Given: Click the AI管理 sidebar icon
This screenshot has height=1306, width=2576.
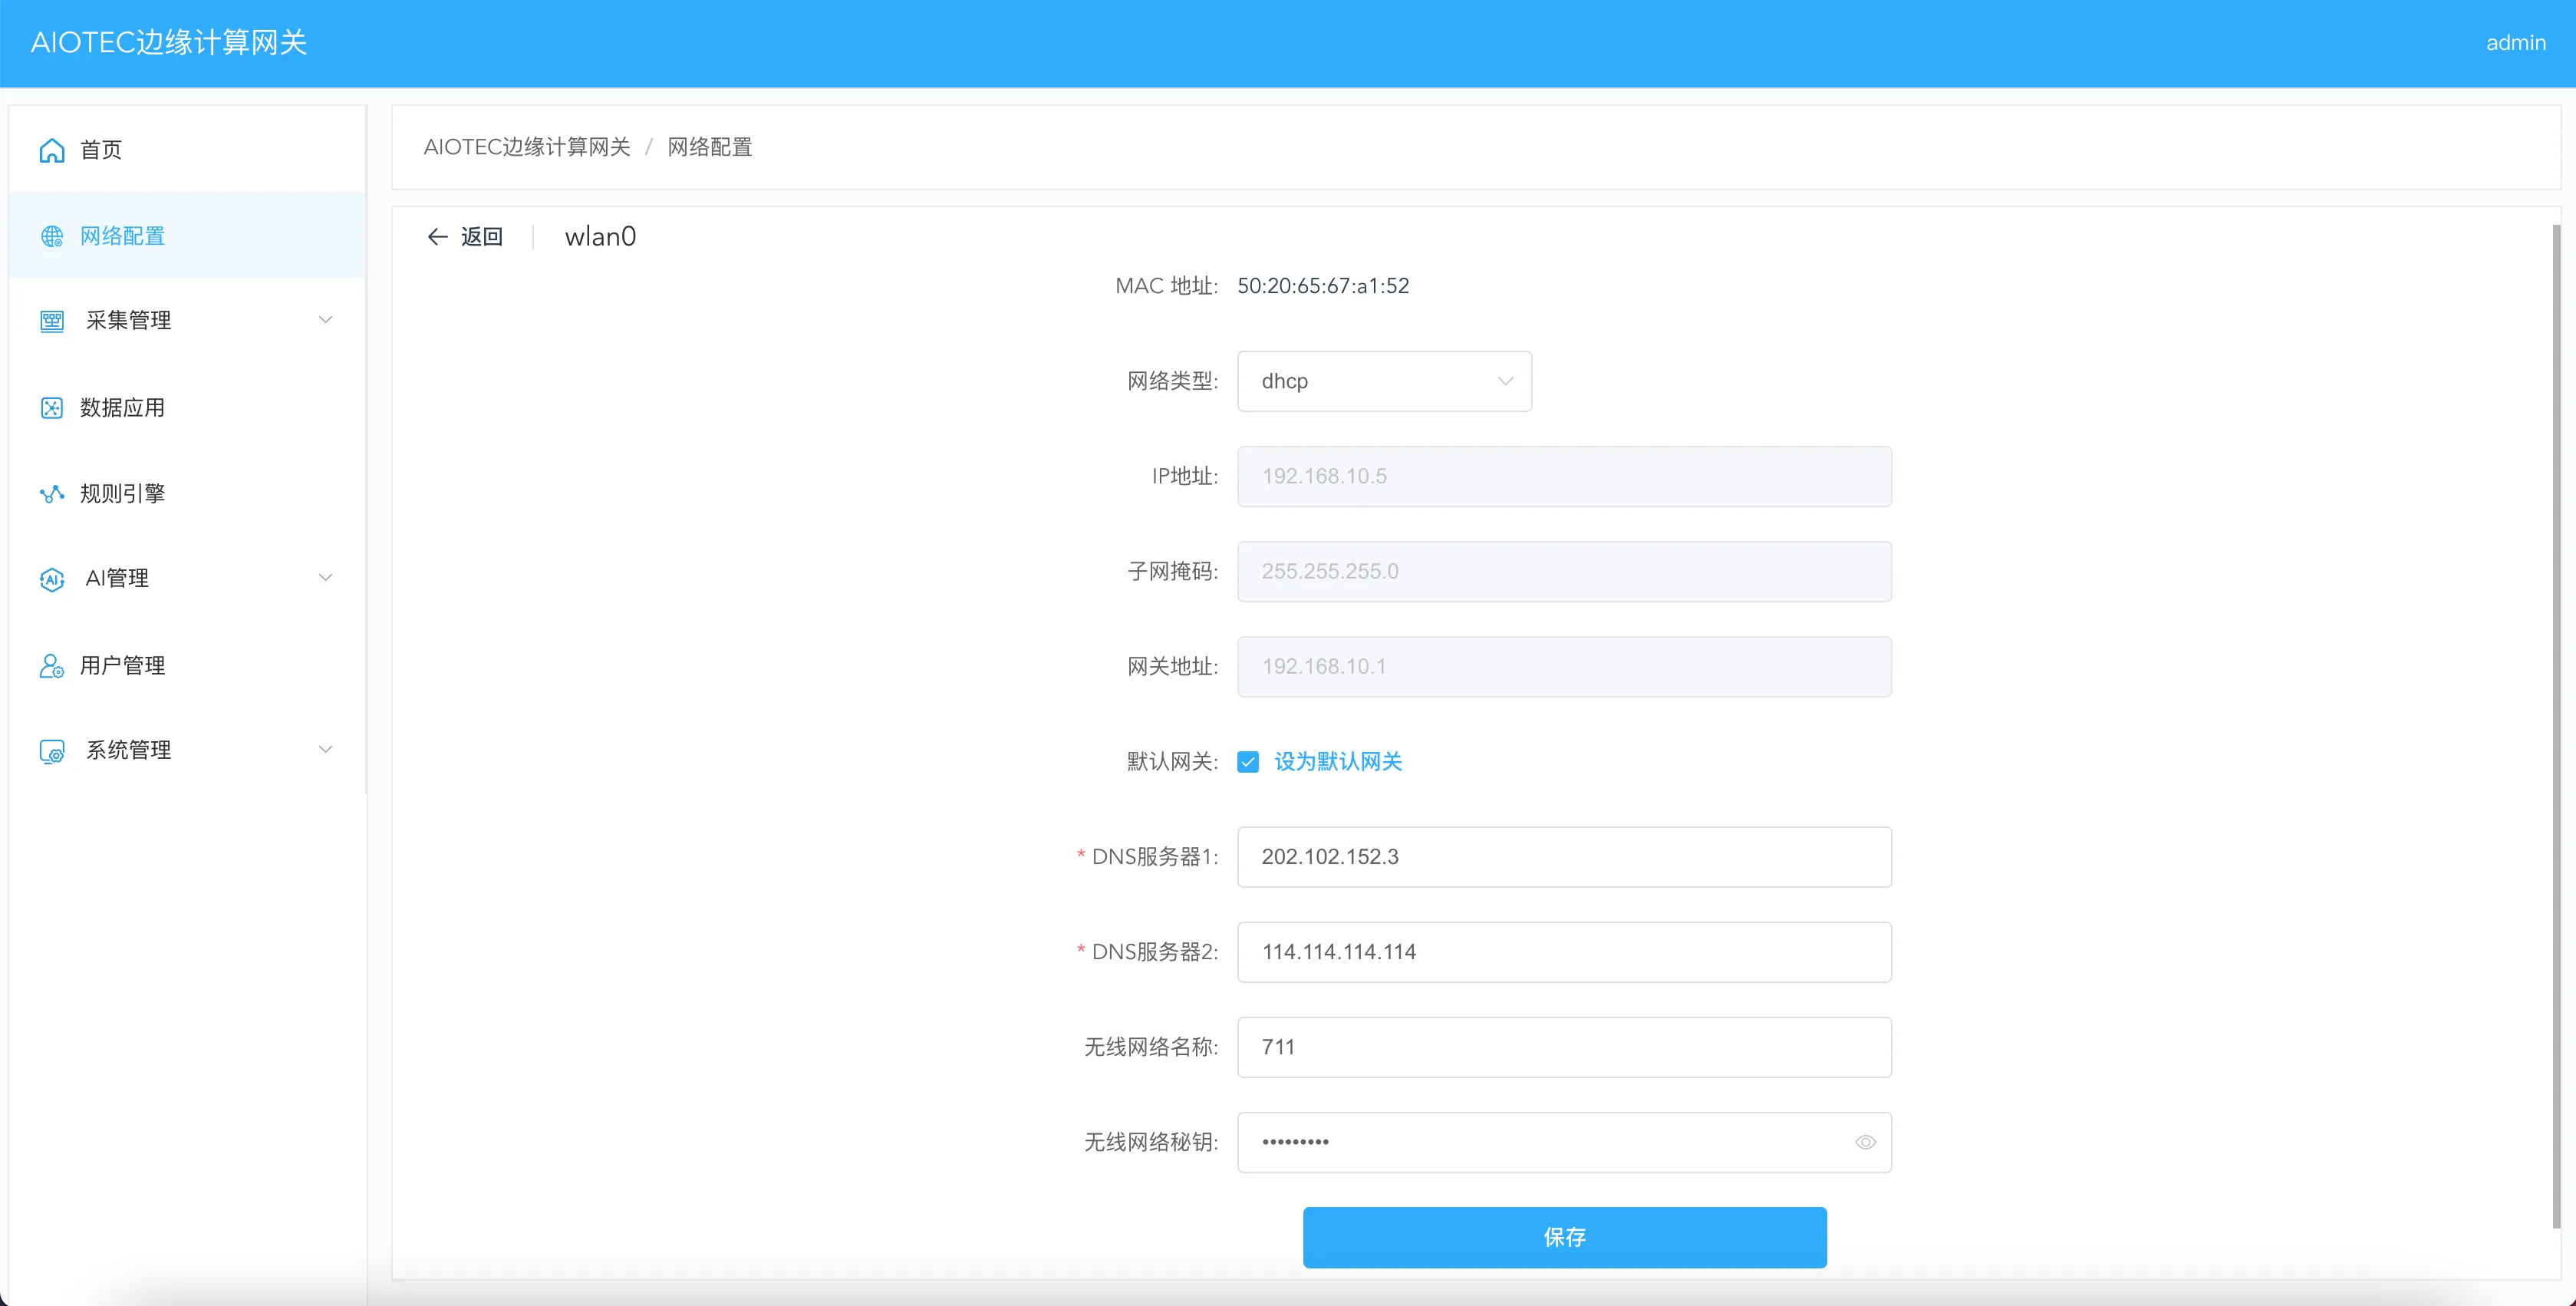Looking at the screenshot, I should click(52, 579).
